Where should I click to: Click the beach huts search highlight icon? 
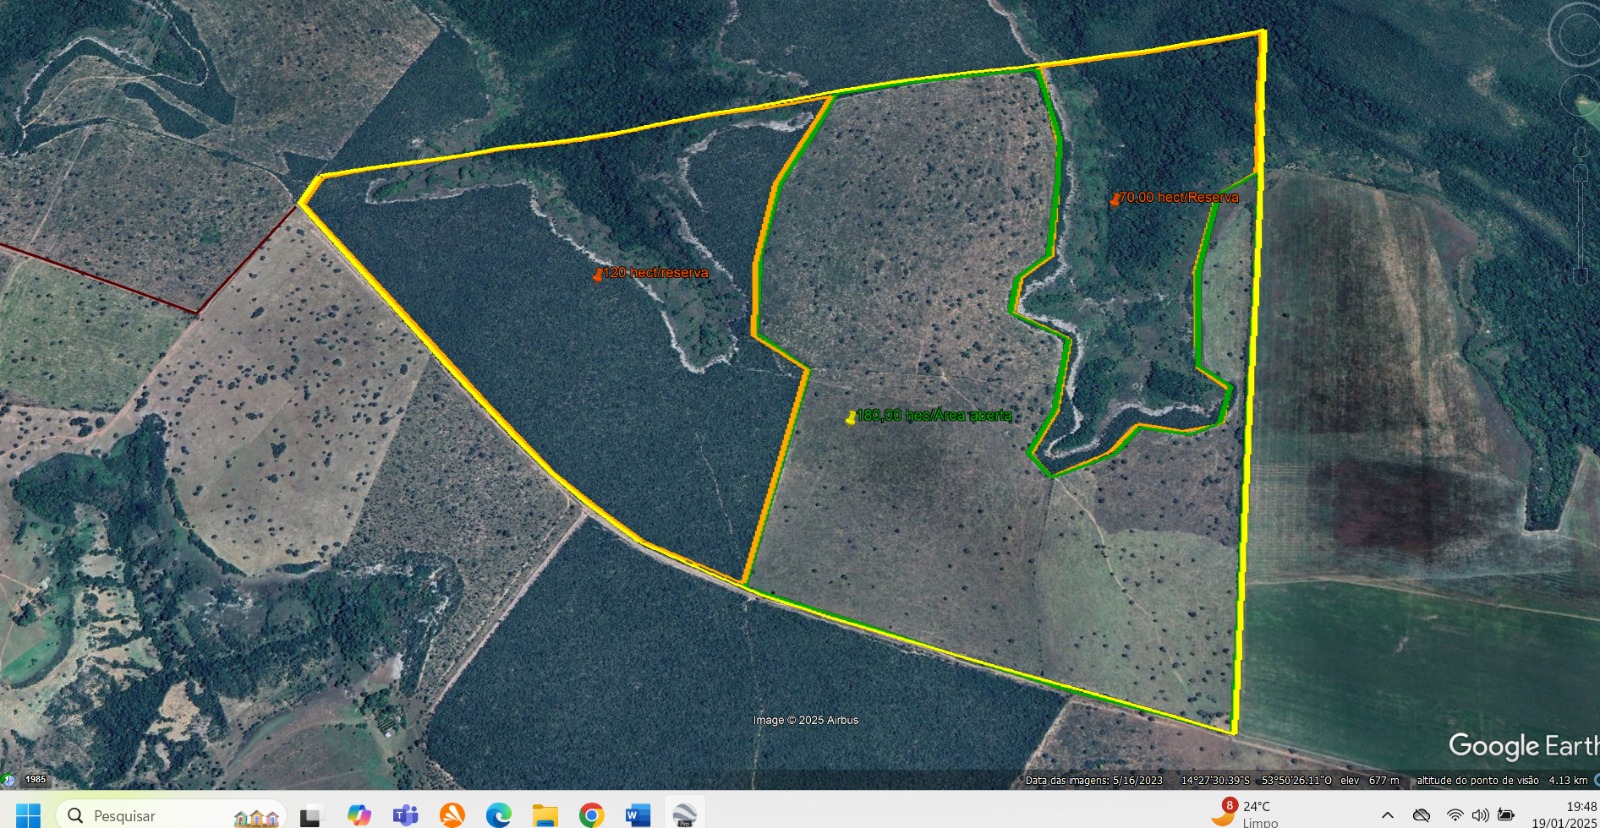click(x=257, y=817)
